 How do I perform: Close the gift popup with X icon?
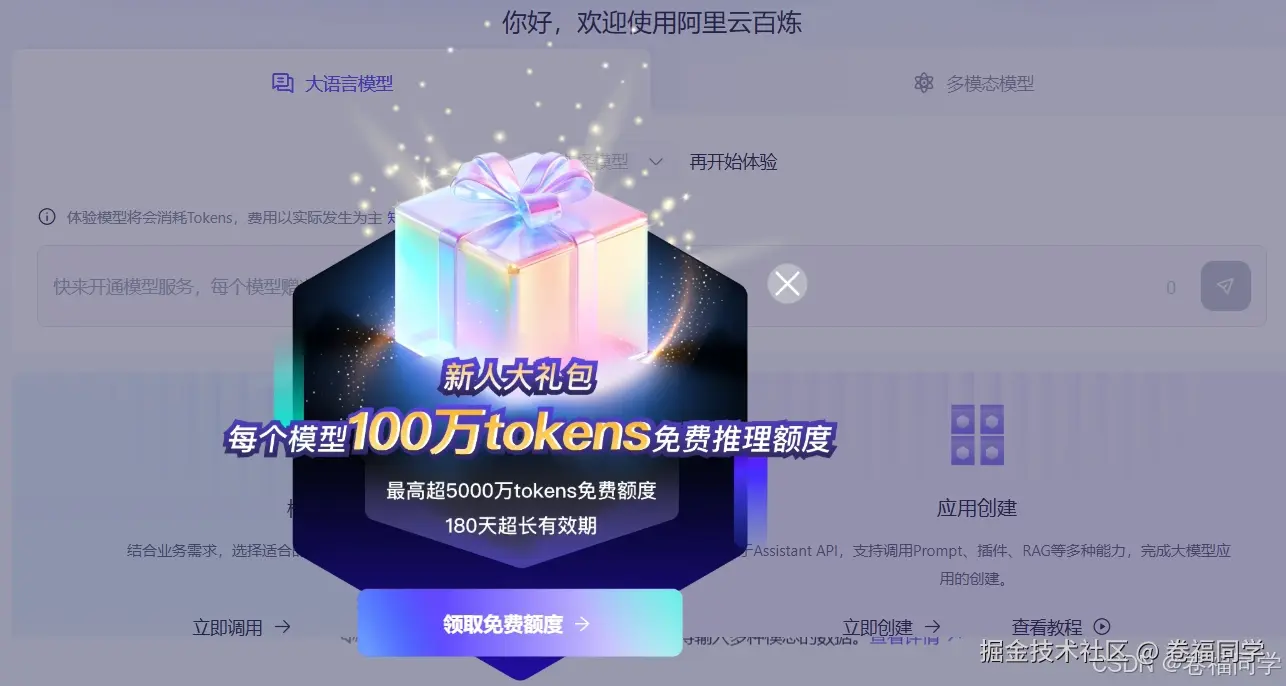pos(787,284)
